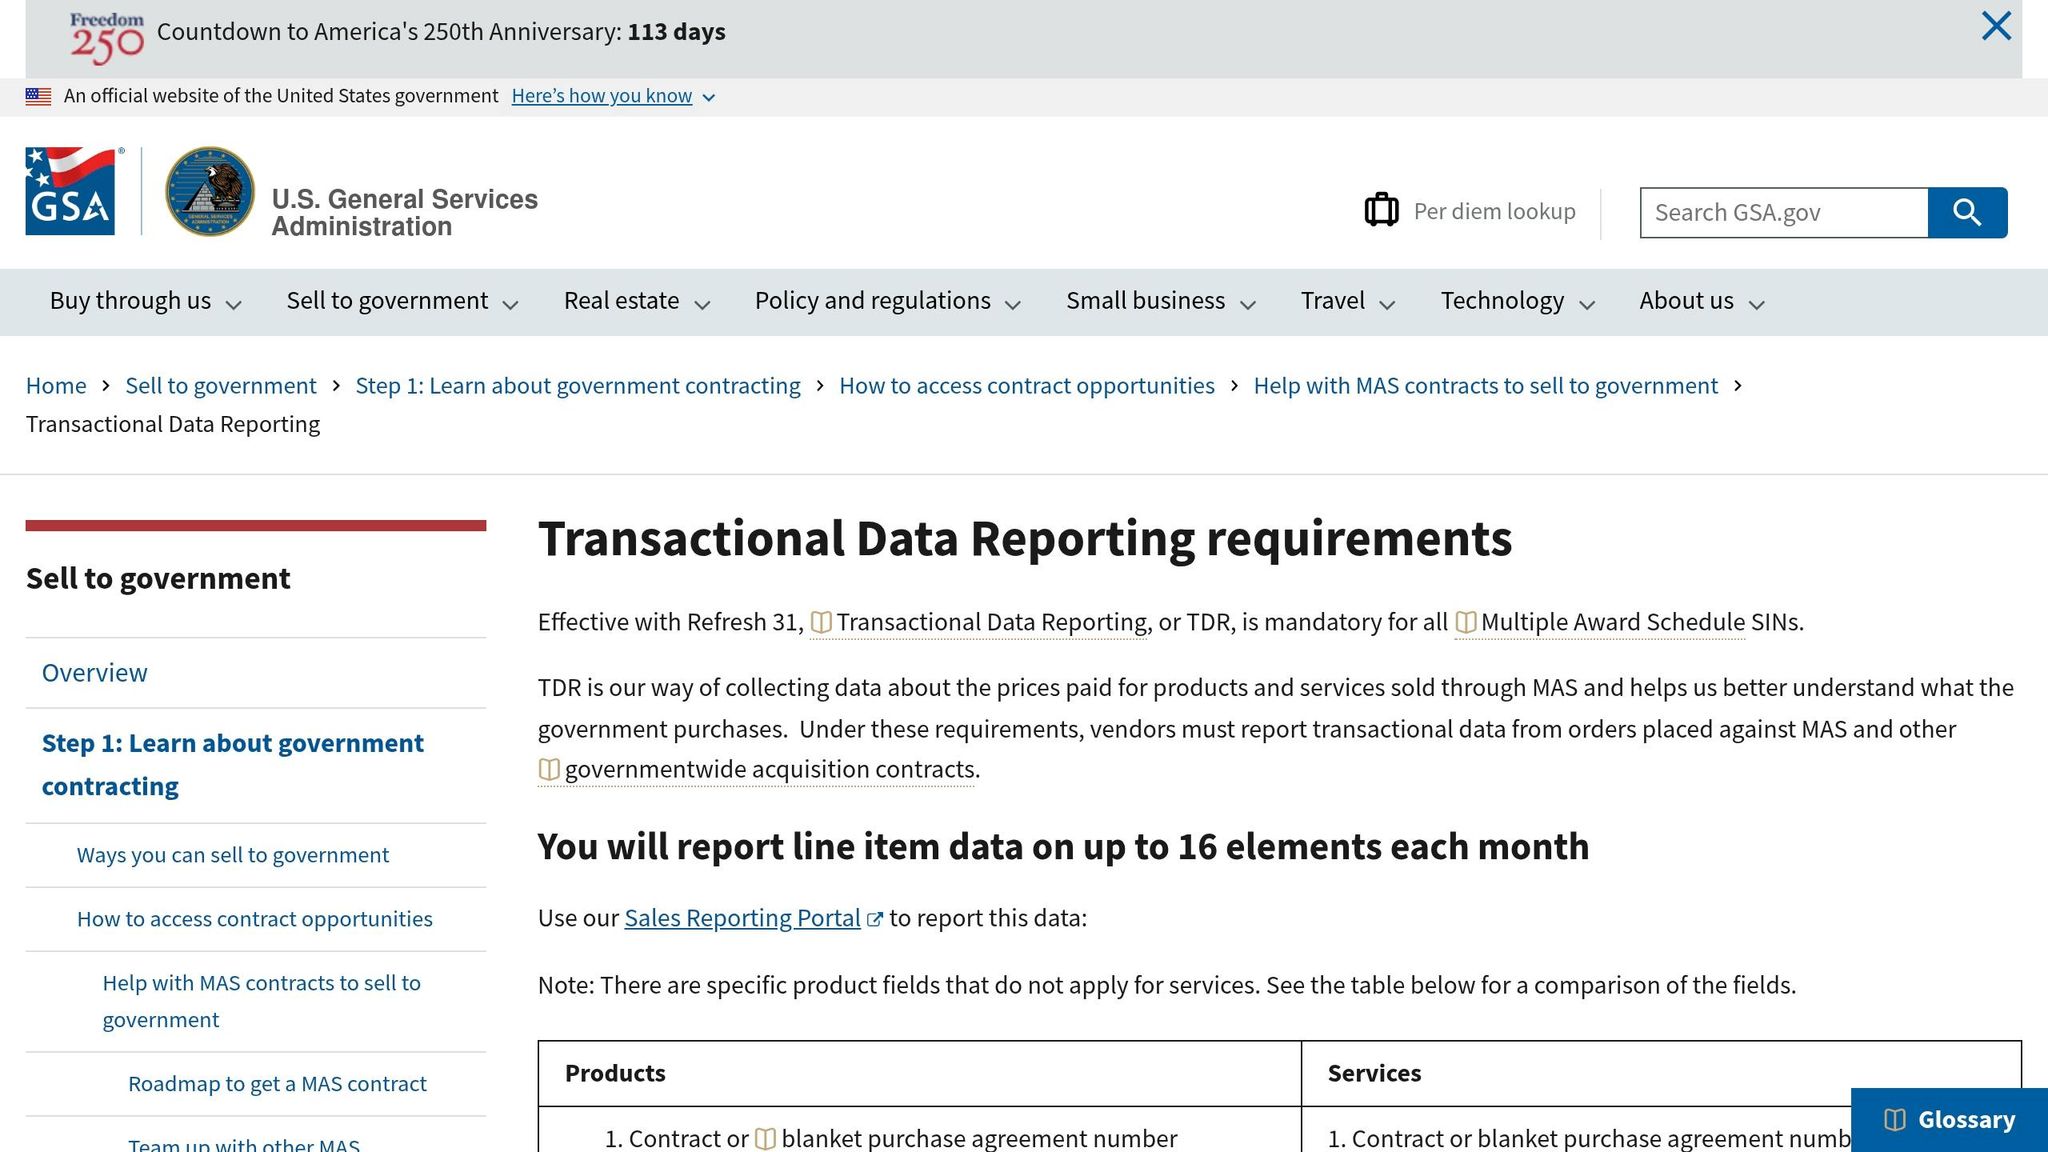This screenshot has height=1152, width=2048.
Task: Click the GSA logo
Action: [x=70, y=190]
